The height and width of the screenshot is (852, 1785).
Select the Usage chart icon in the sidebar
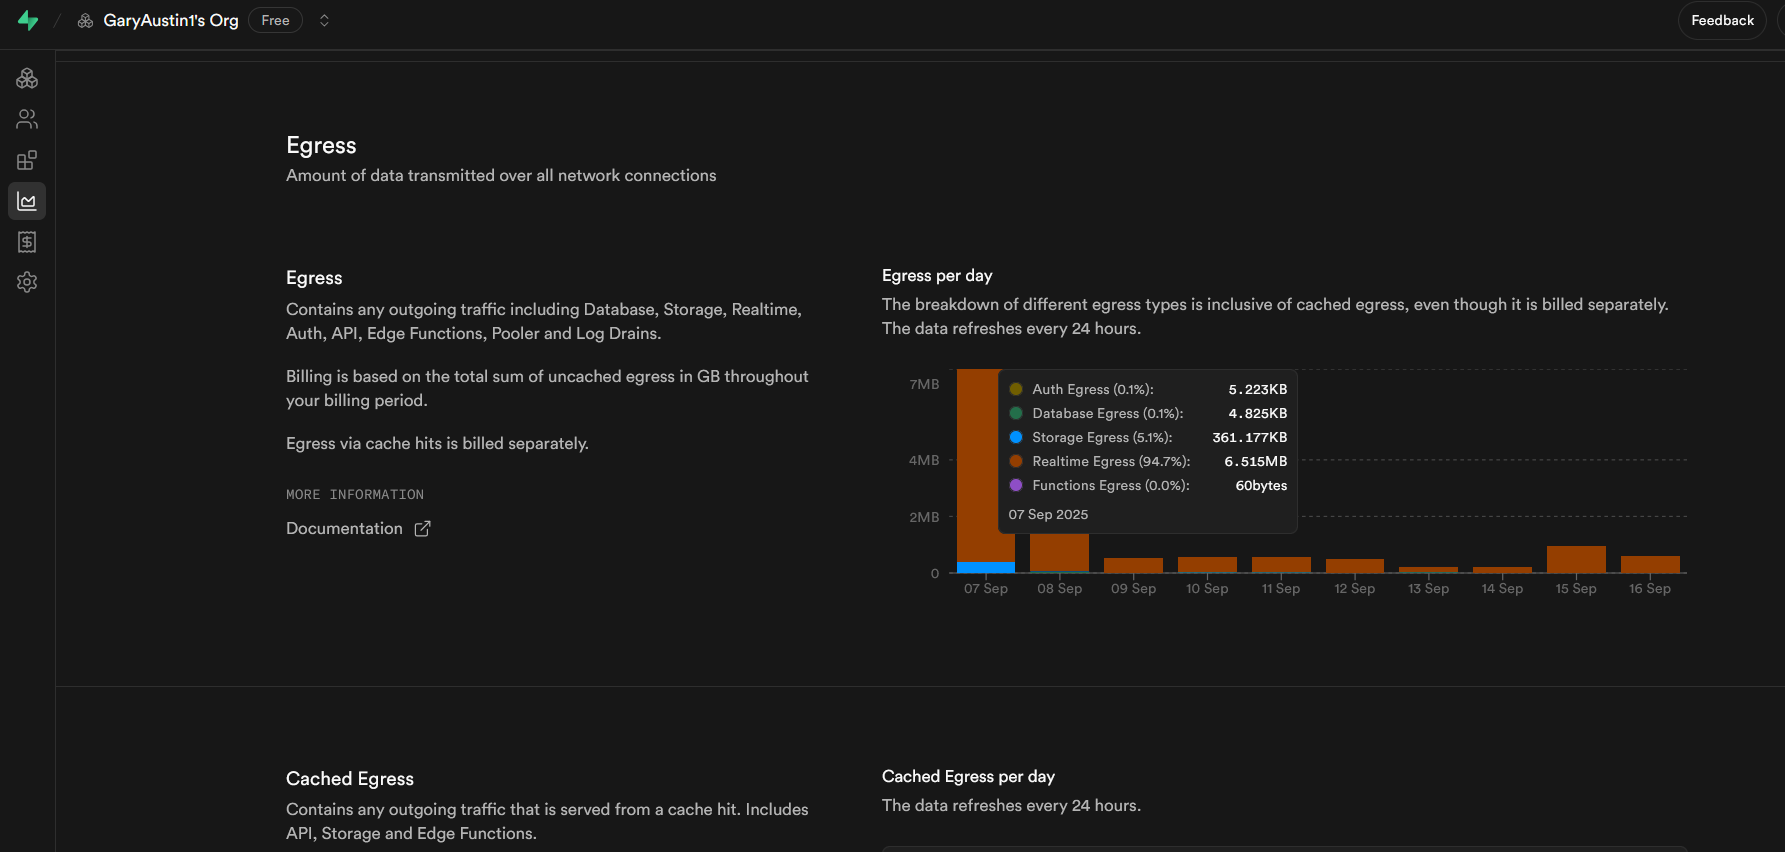point(27,201)
